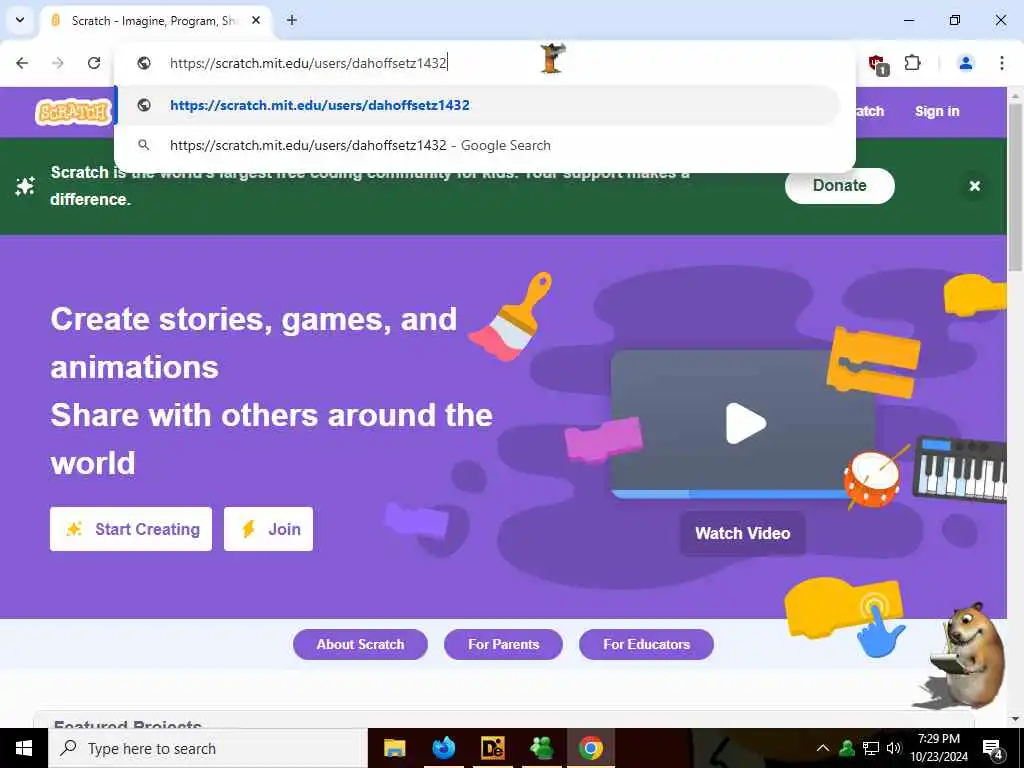Open the green people taskbar app
Image resolution: width=1024 pixels, height=768 pixels.
point(542,748)
